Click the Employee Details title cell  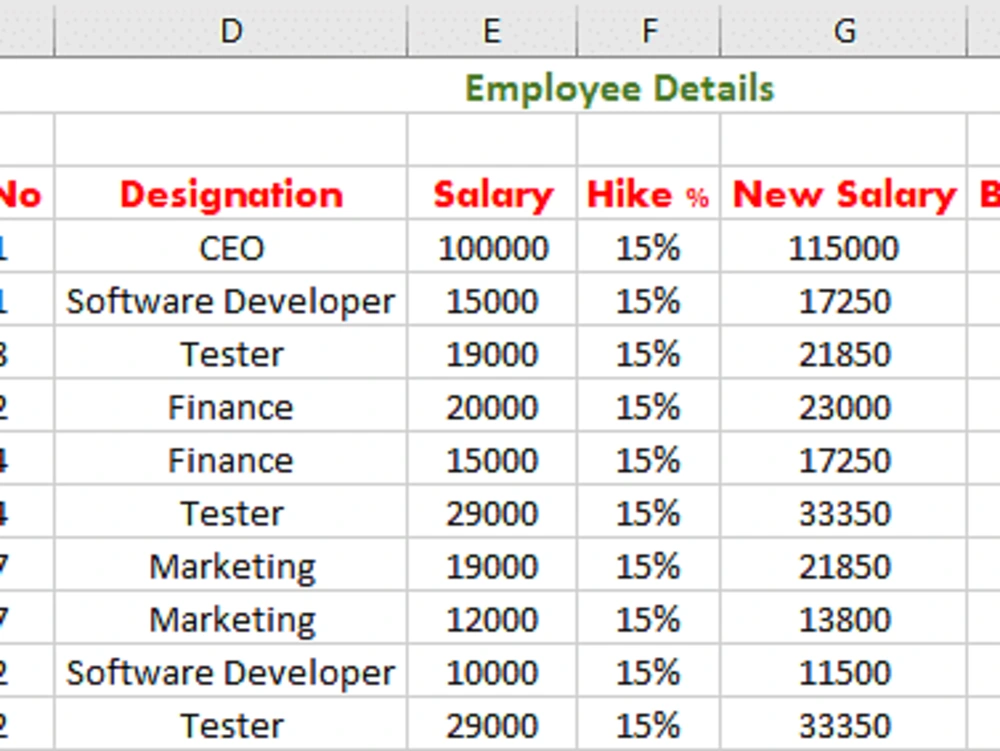coord(619,87)
